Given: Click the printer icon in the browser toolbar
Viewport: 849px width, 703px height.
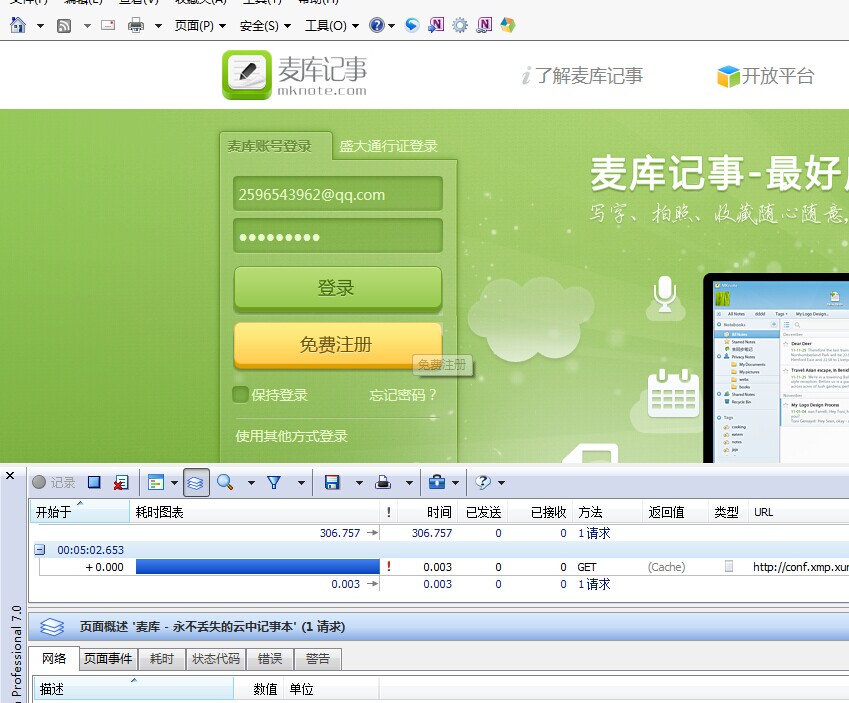Looking at the screenshot, I should click(136, 25).
